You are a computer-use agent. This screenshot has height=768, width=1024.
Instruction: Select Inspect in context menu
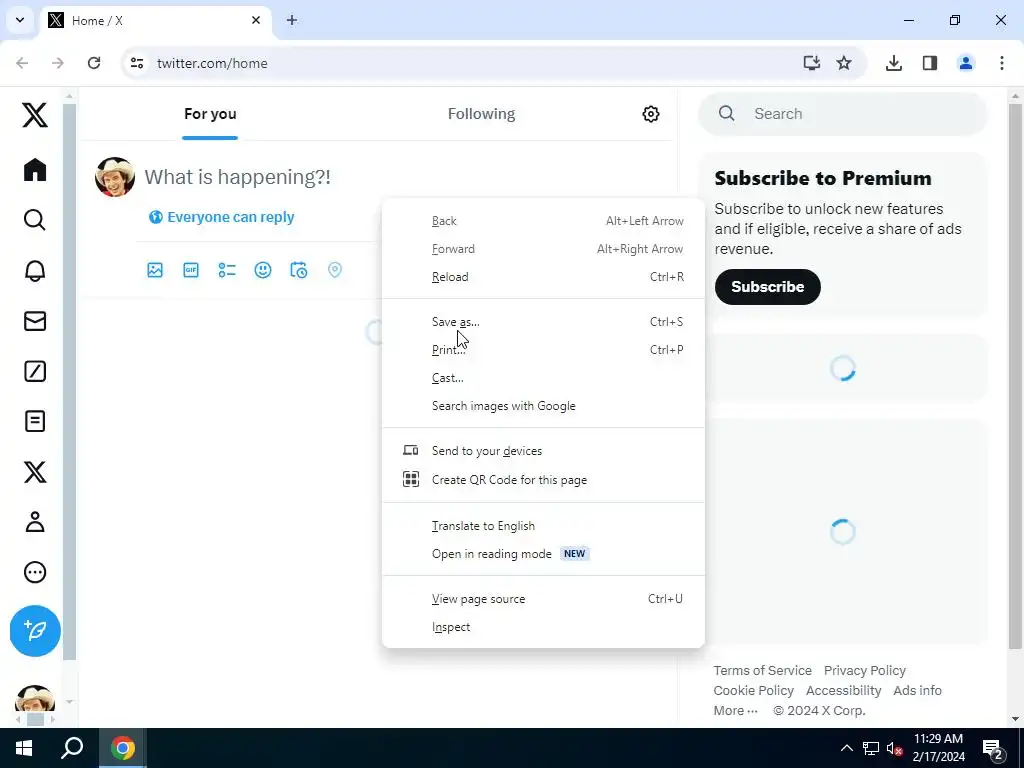543,627
